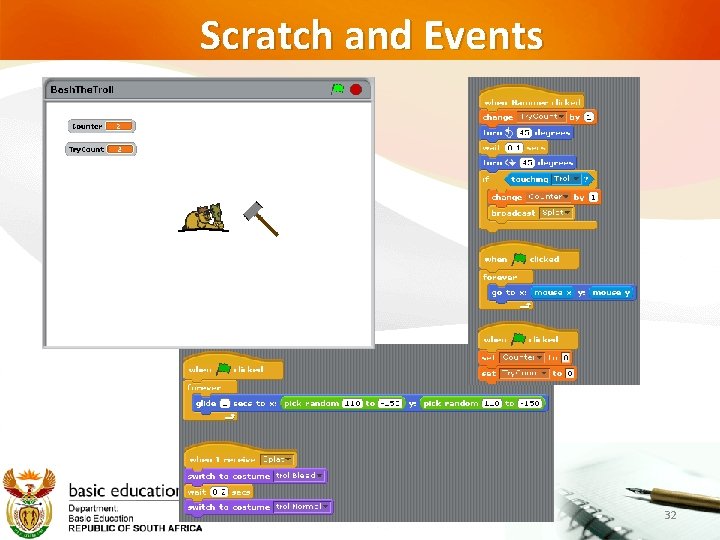Open trol Normal costume dropdown
Screen dimensions: 720x540
click(302, 506)
